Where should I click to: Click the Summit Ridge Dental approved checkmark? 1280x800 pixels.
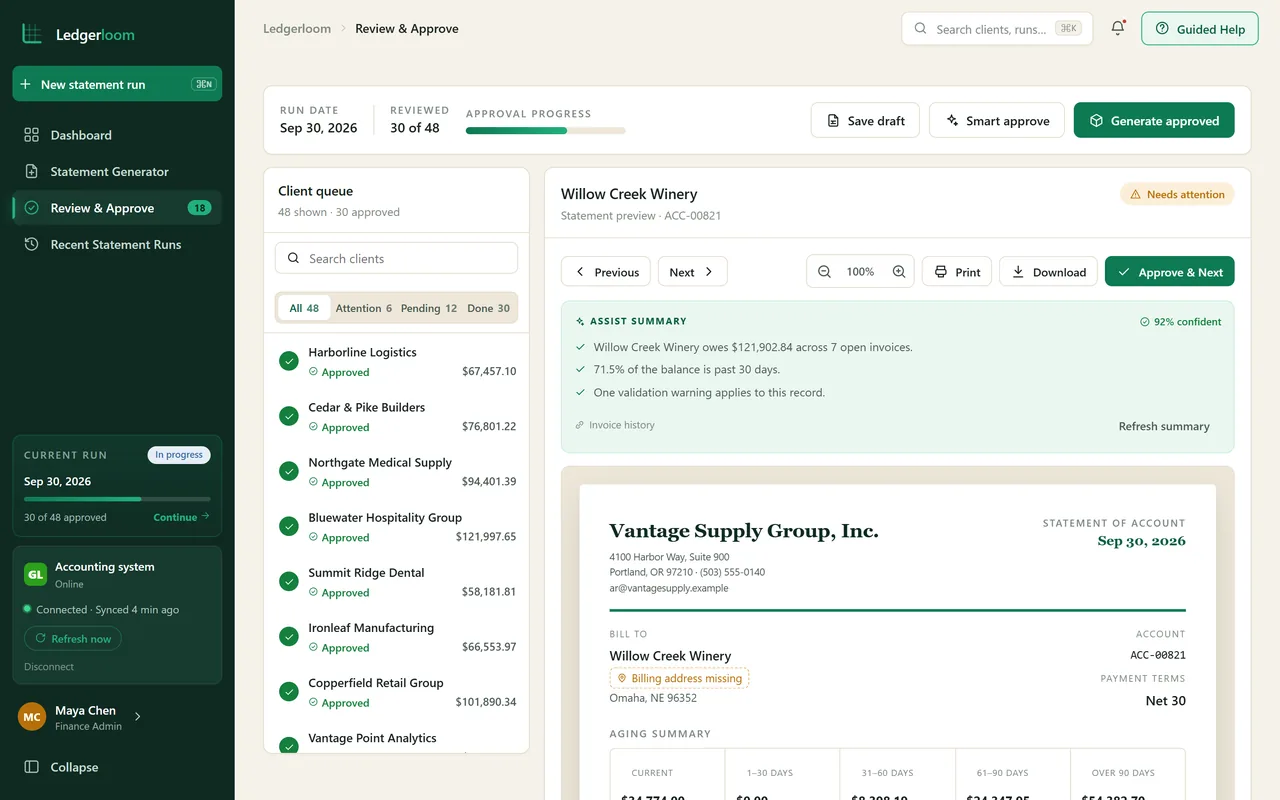tap(289, 581)
